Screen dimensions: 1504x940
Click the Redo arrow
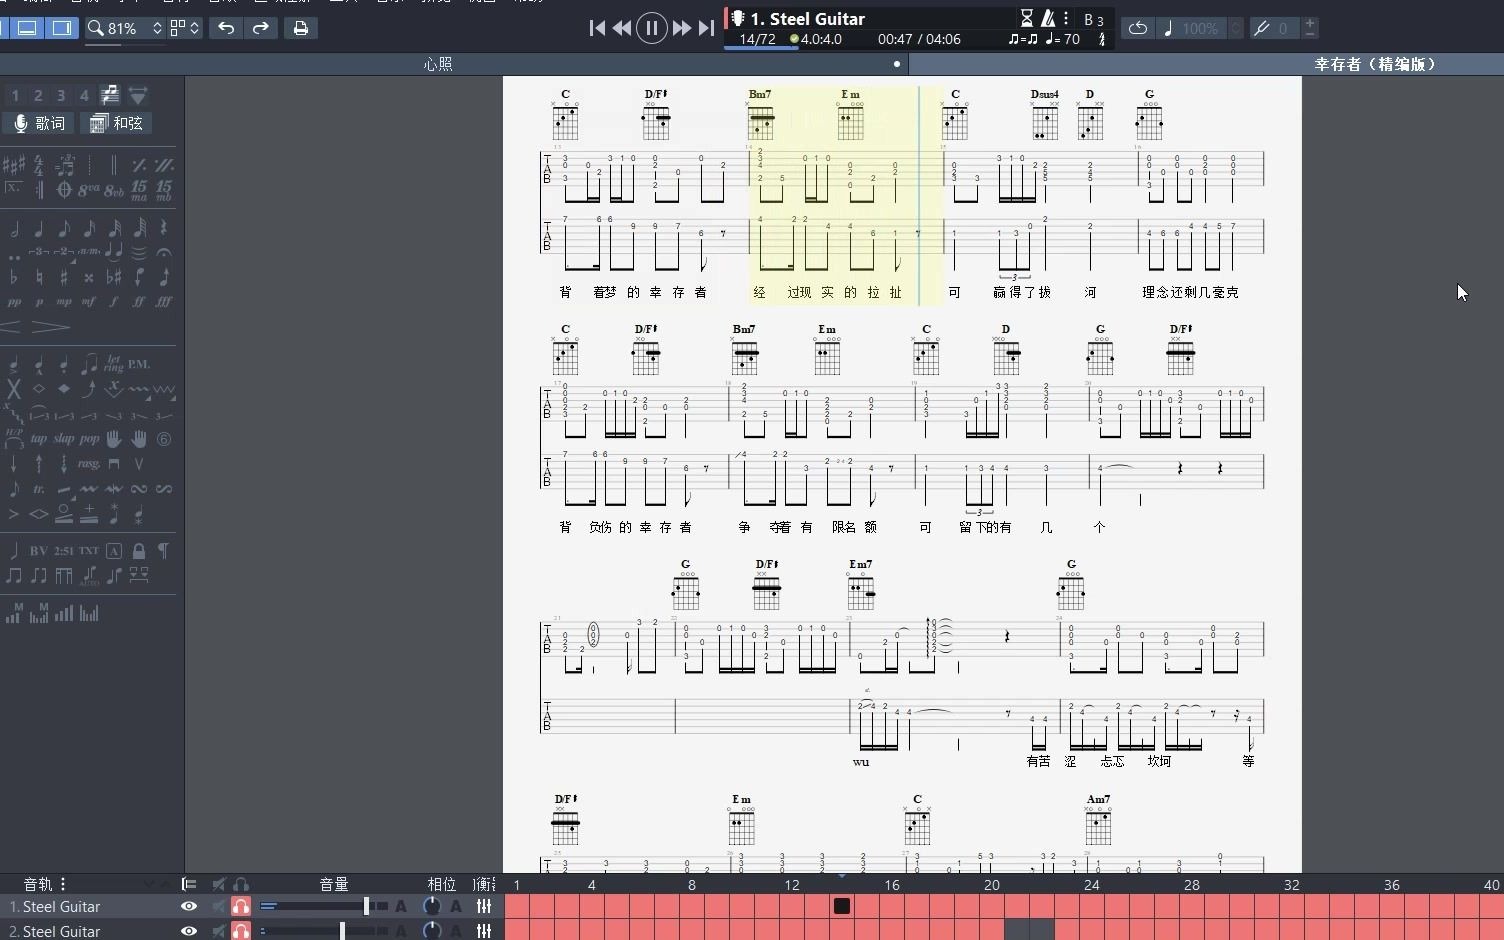pos(260,28)
